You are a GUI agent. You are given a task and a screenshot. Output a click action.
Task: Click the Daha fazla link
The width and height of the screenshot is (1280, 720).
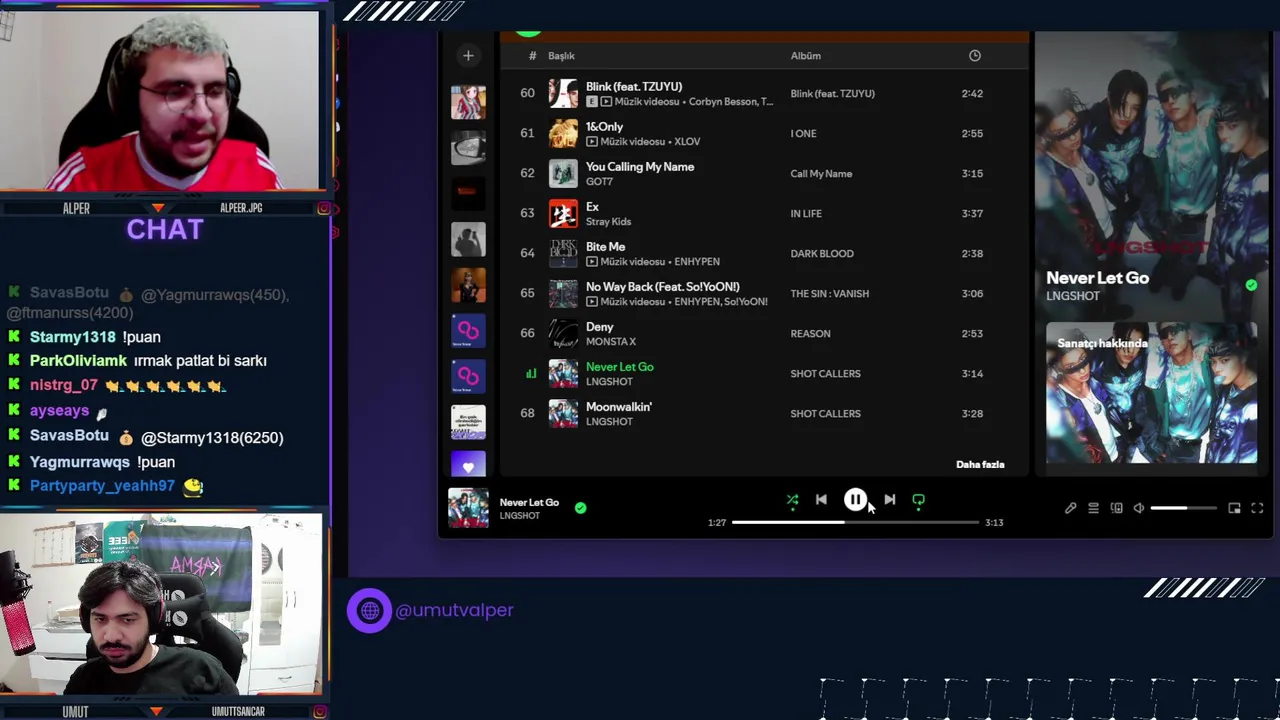[x=980, y=464]
